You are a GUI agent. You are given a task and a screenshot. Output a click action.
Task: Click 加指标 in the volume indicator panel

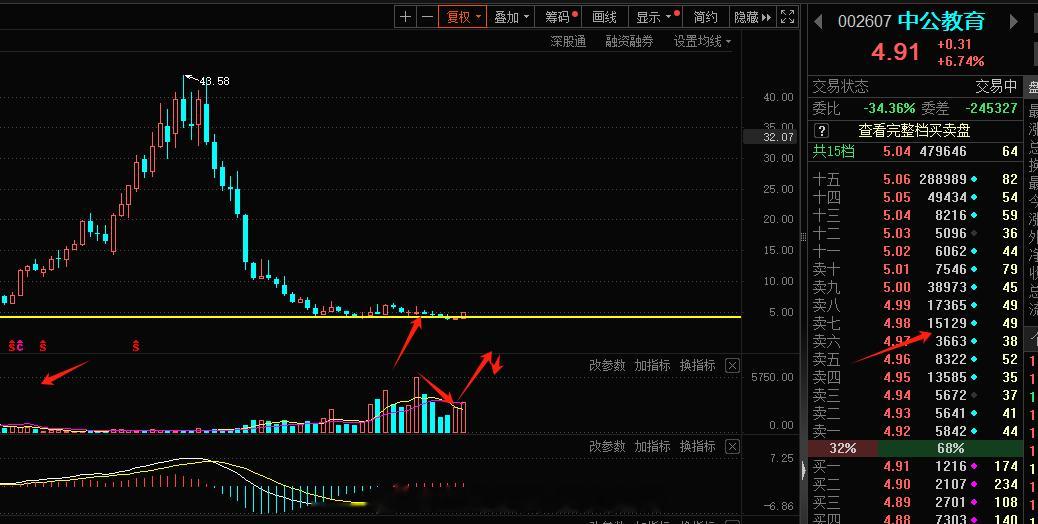point(652,365)
